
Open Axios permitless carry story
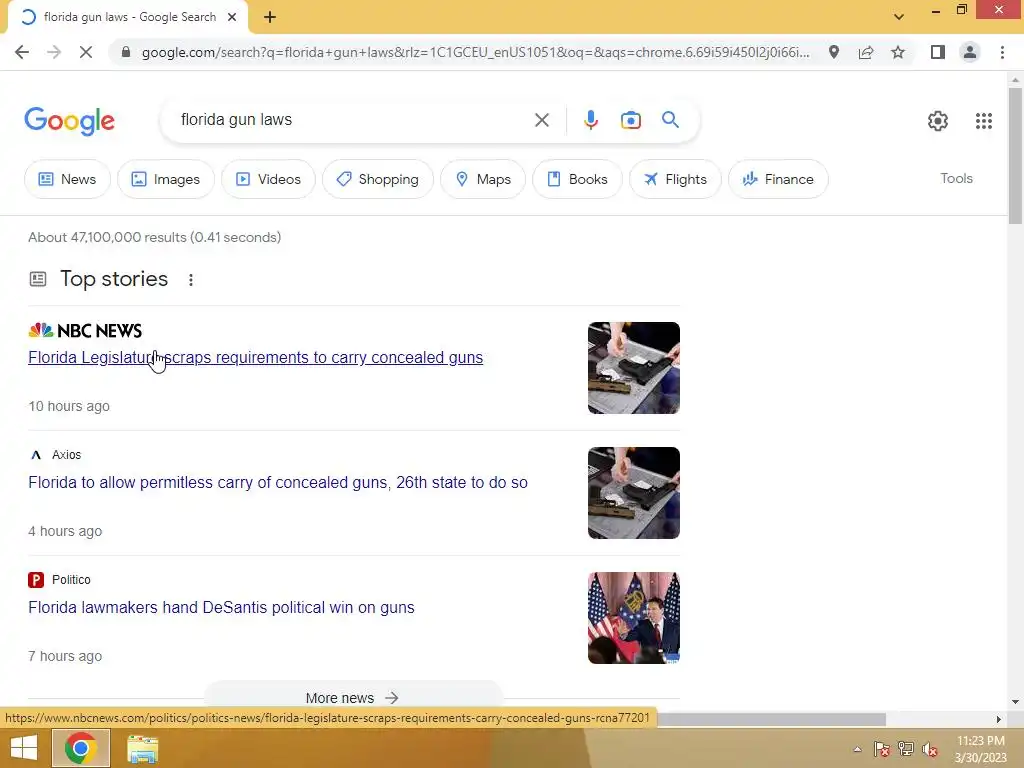[278, 483]
